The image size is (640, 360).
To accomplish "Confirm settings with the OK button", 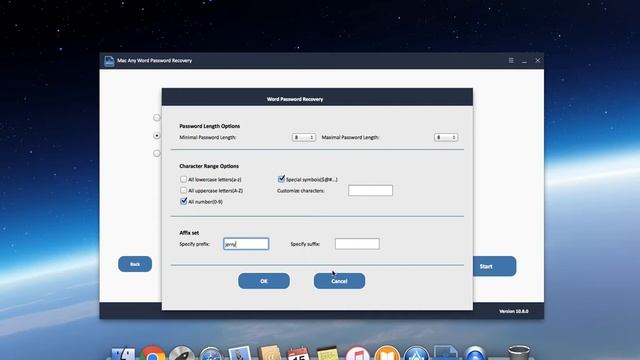I will pos(264,281).
